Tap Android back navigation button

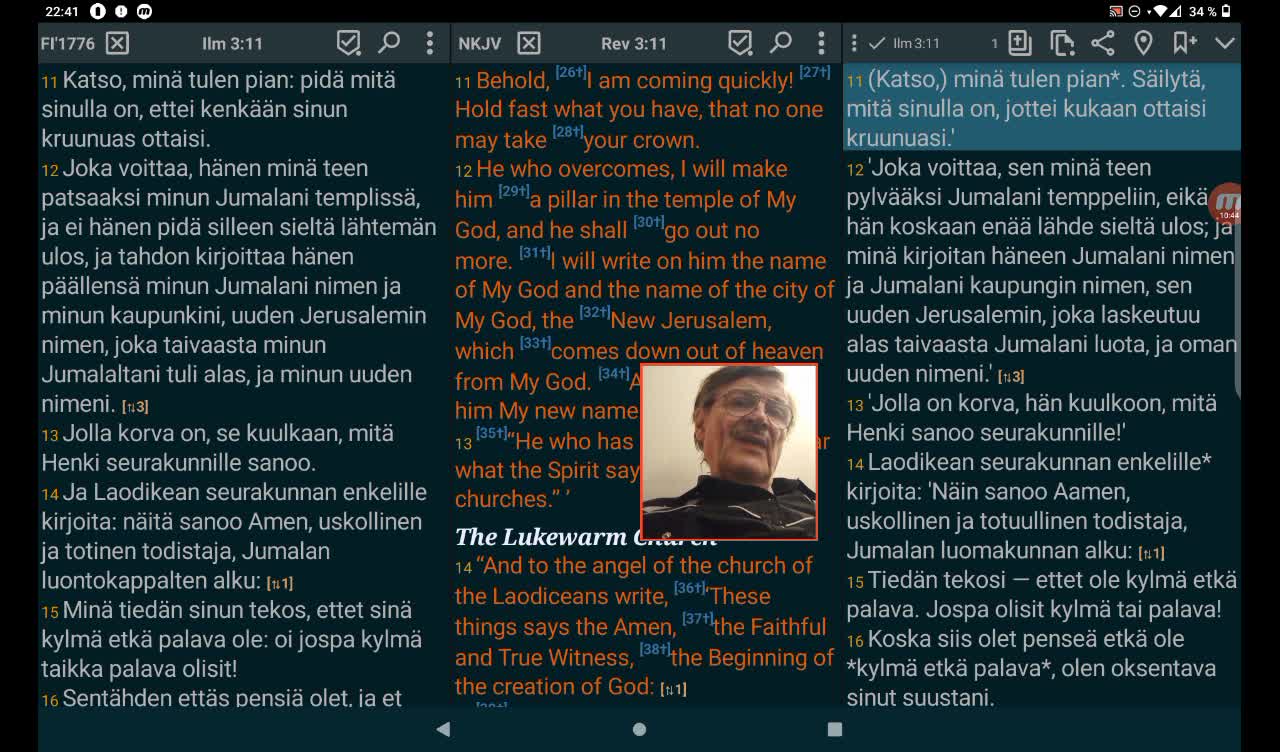click(x=443, y=729)
